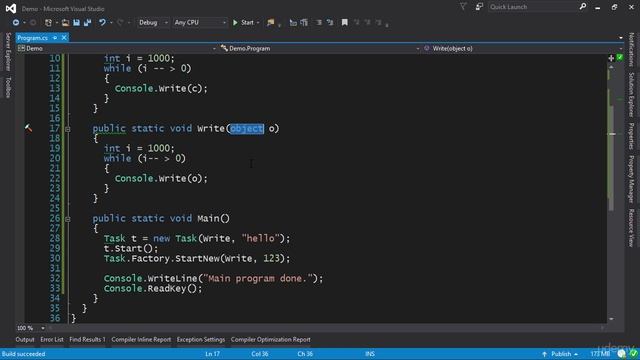Open the Output tab
Viewport: 640px width, 360px height.
click(25, 339)
